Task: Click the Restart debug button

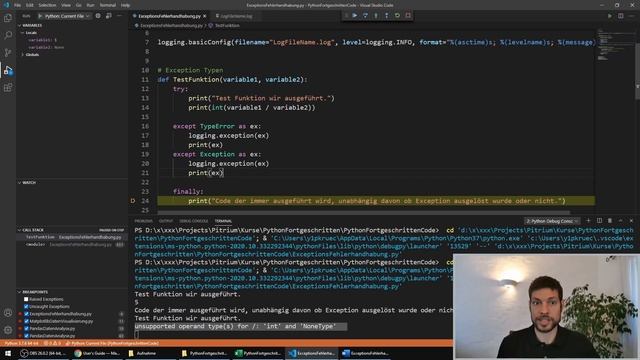Action: coord(397,16)
